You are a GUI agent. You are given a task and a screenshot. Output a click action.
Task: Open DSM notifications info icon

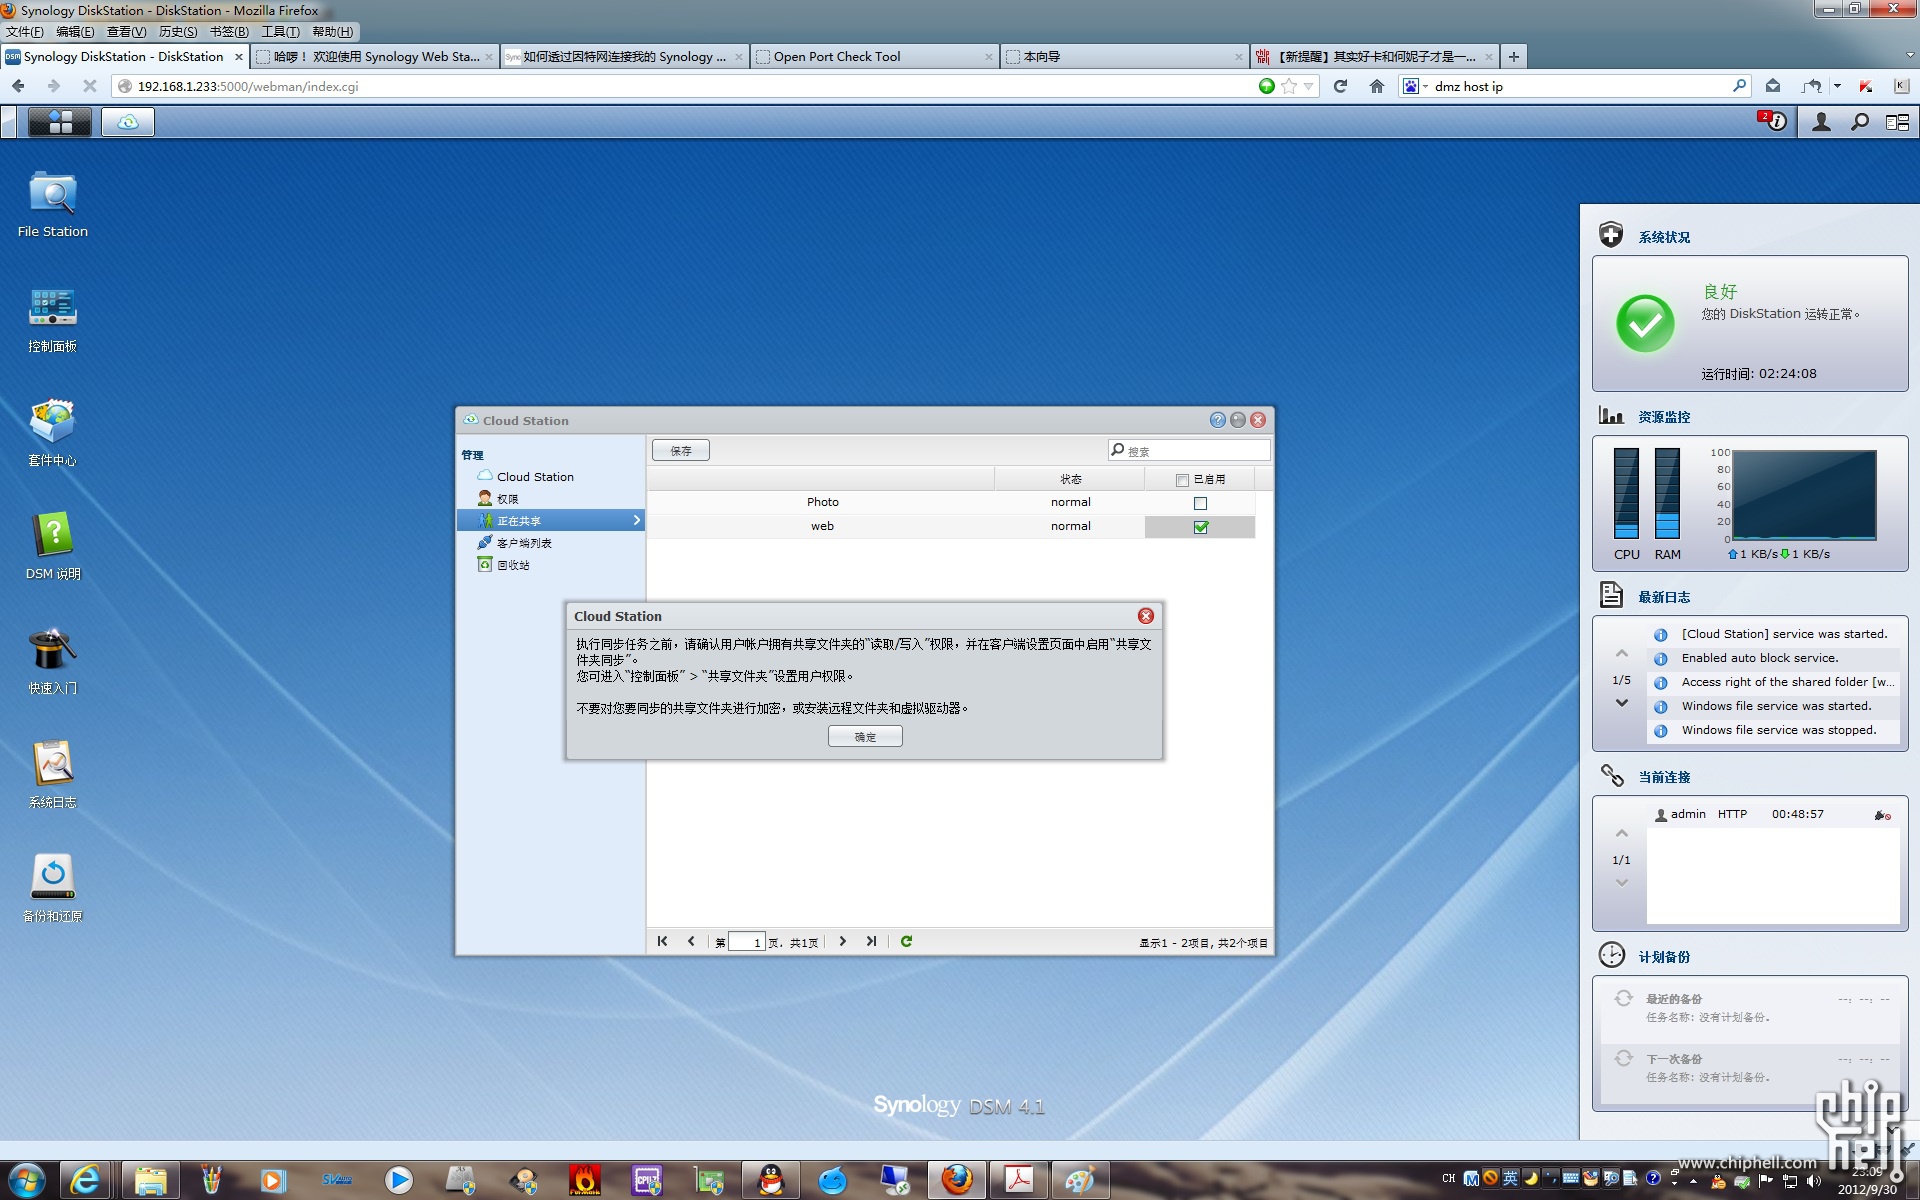(x=1774, y=122)
